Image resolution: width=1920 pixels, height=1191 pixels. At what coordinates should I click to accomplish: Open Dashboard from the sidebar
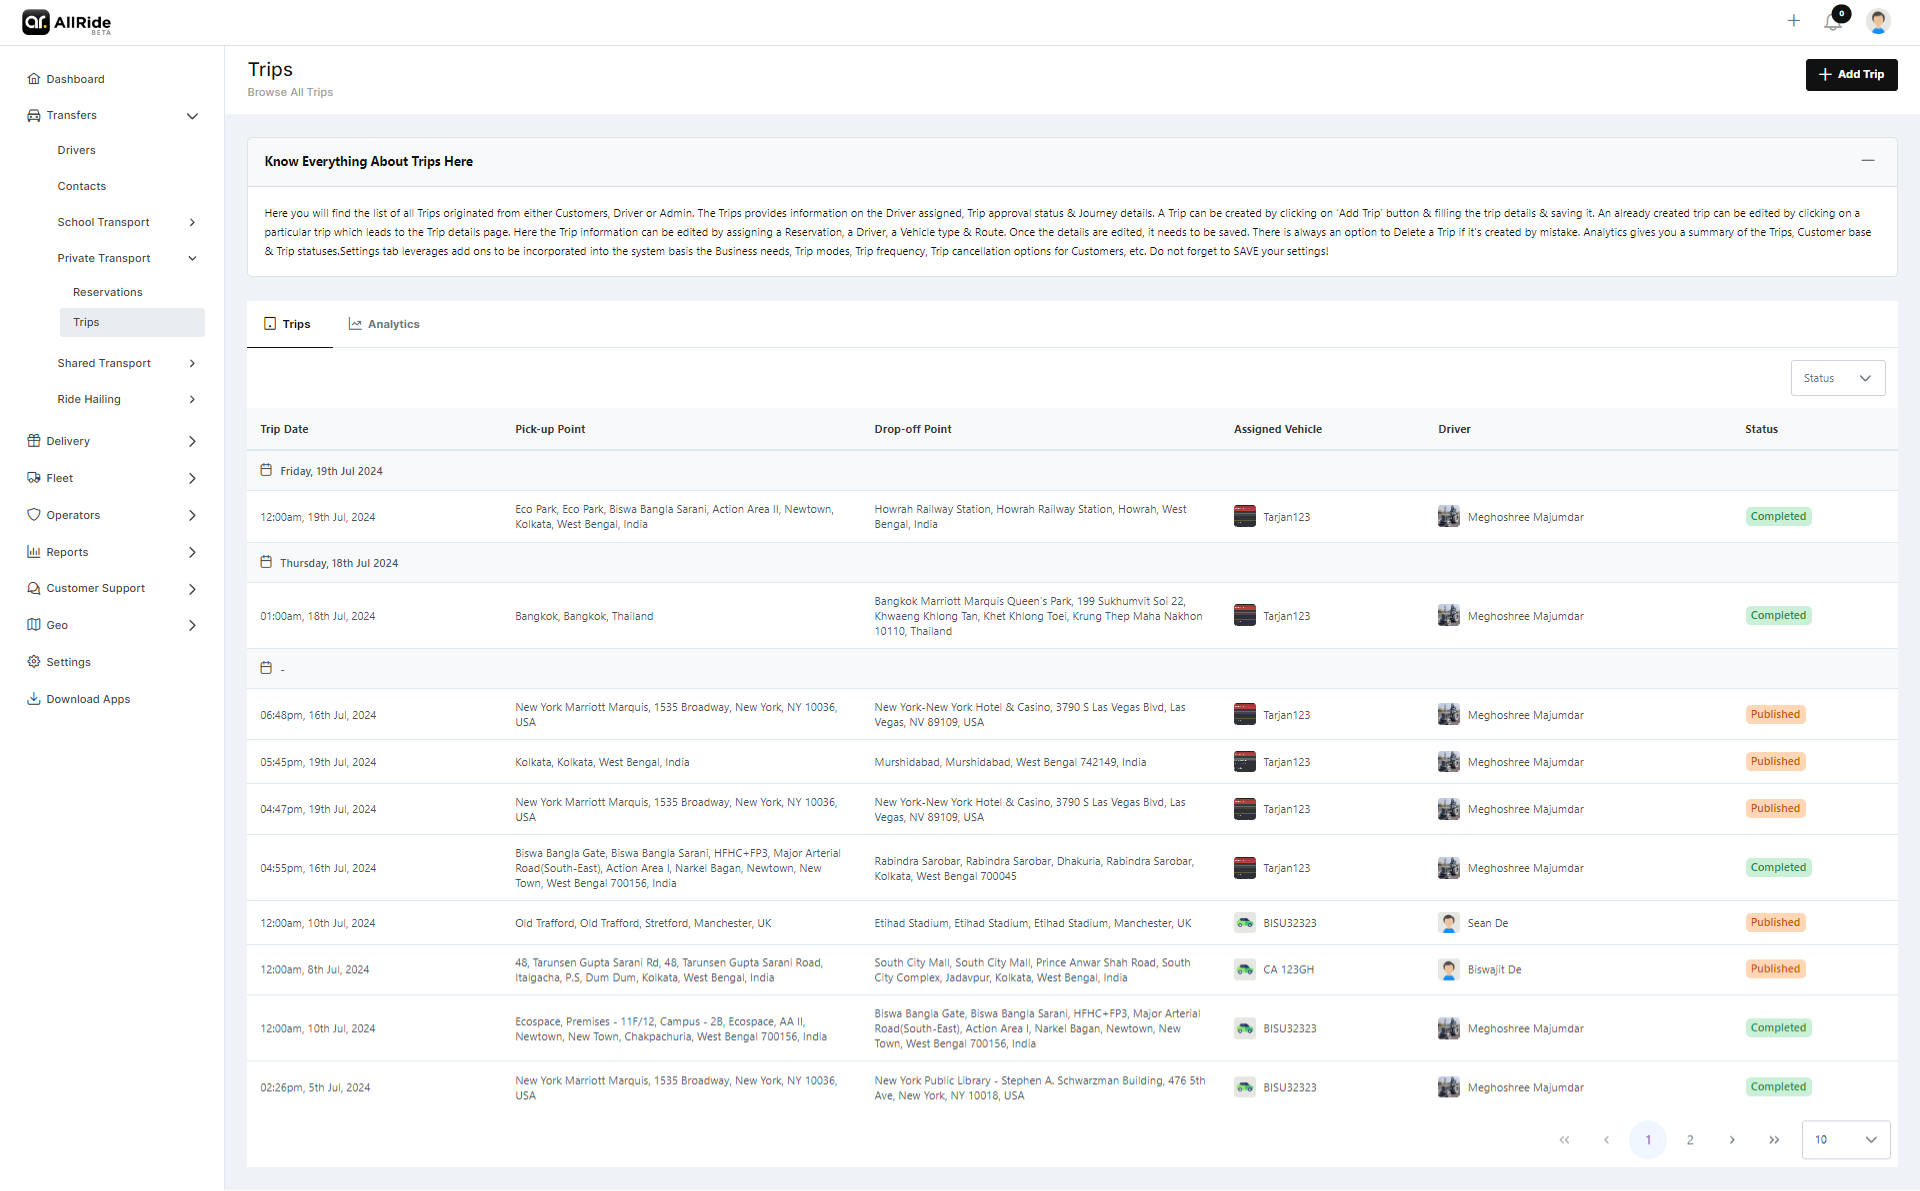coord(75,79)
